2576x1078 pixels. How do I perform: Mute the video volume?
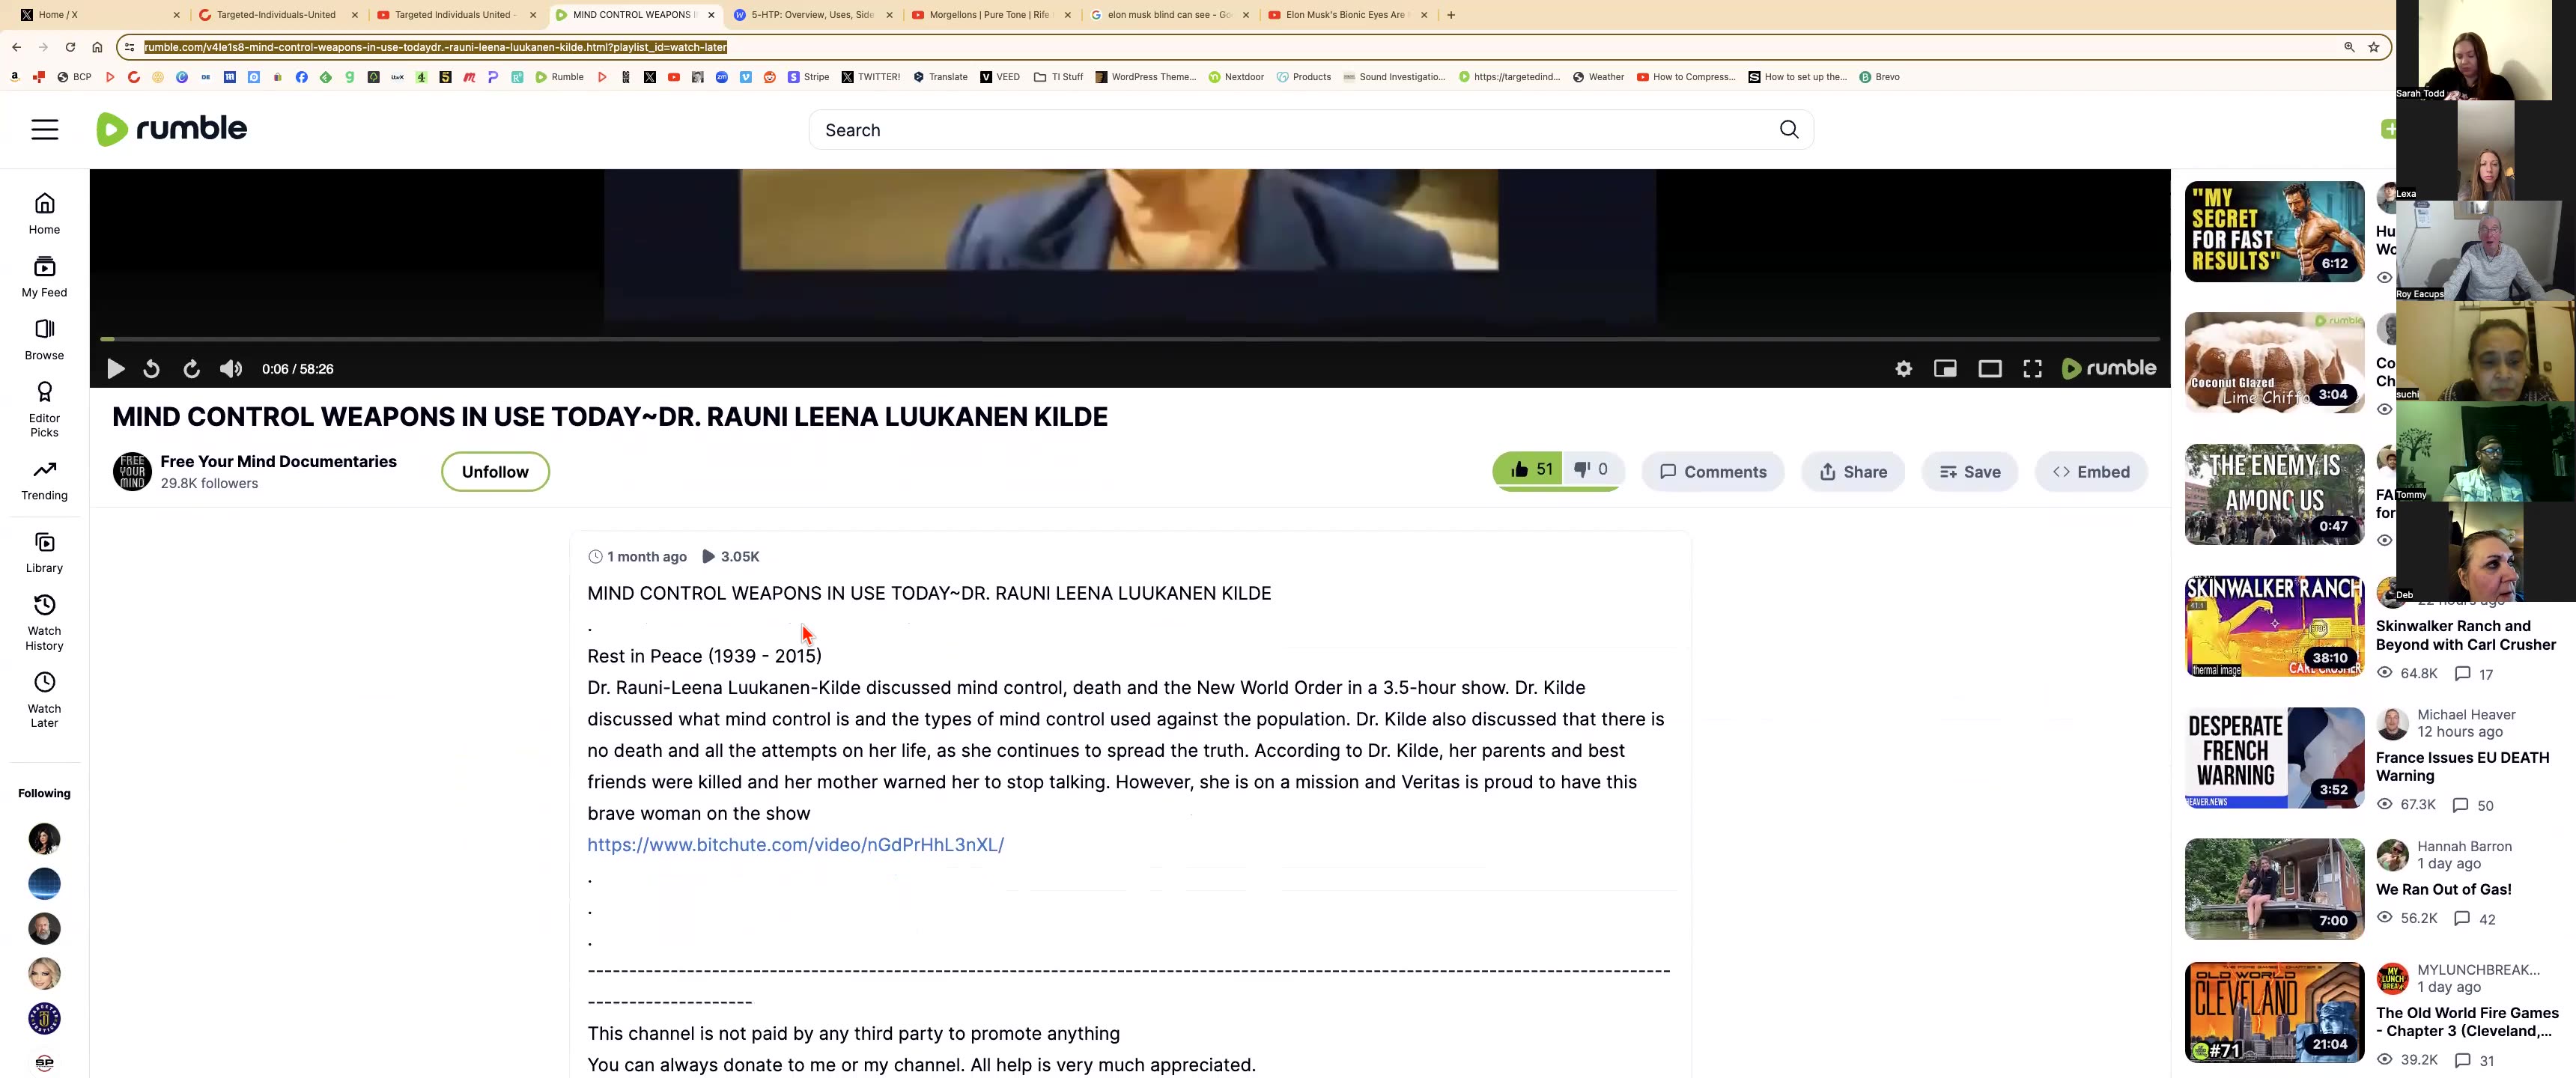click(231, 369)
